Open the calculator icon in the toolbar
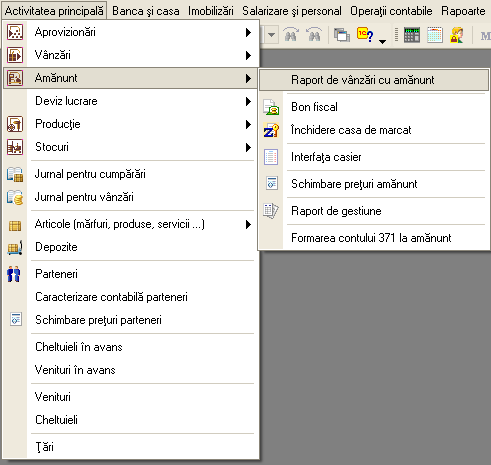491x465 pixels. [412, 35]
